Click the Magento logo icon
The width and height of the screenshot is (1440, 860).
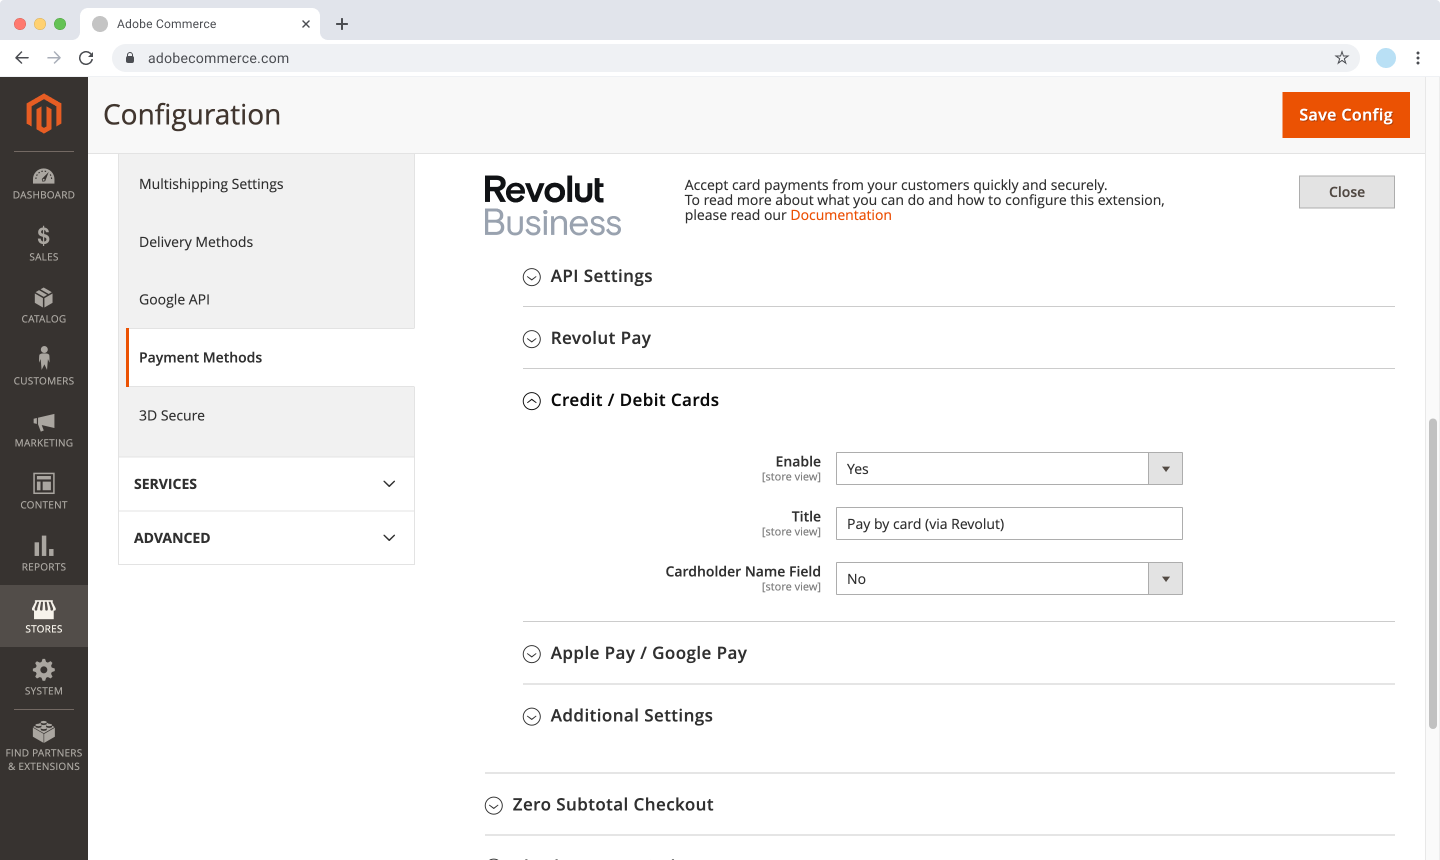click(x=43, y=114)
